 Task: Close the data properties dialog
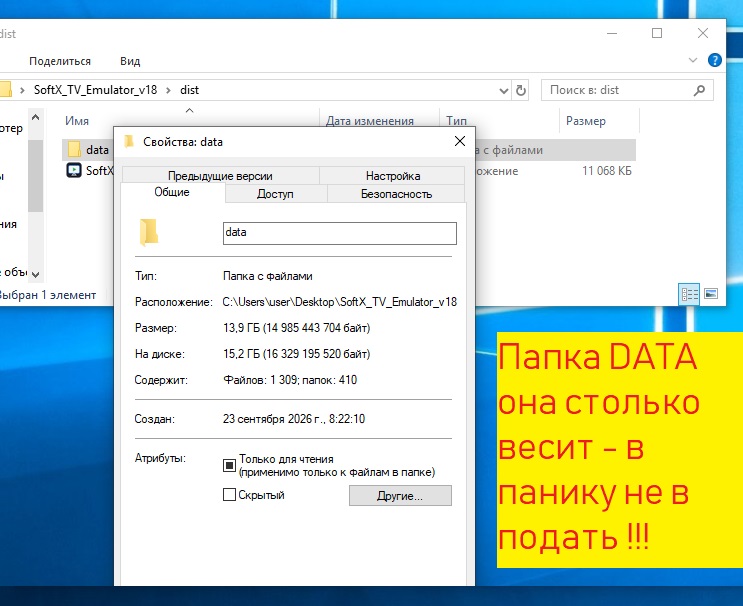[x=460, y=141]
